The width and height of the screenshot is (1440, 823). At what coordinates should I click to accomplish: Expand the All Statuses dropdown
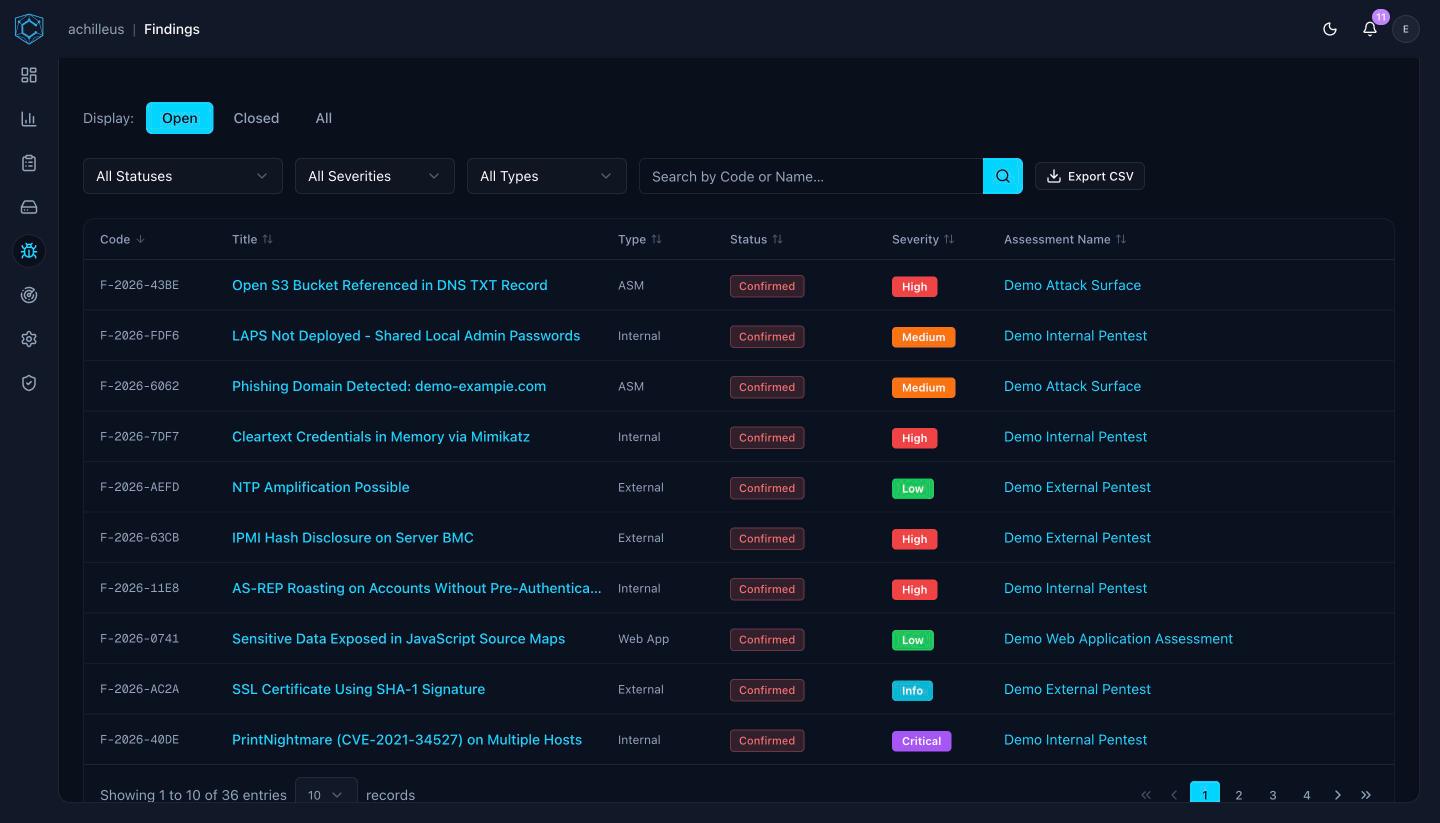pos(183,176)
